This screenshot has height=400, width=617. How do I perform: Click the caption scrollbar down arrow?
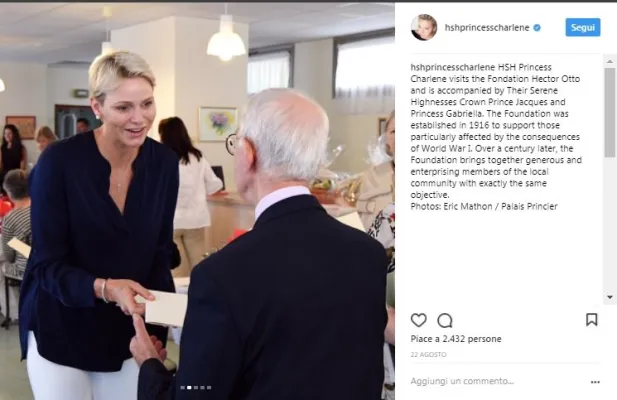(x=610, y=297)
